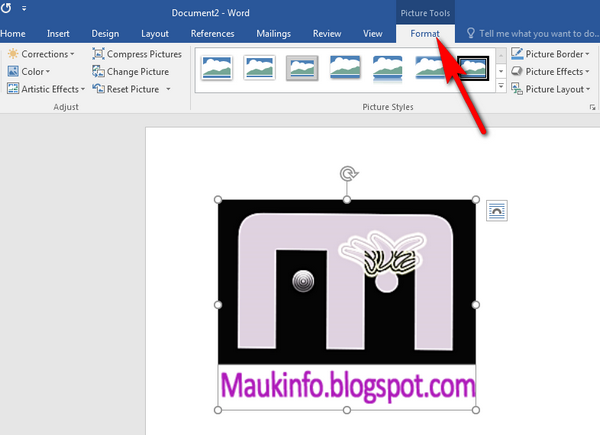600x435 pixels.
Task: Open the Artistic Effects dropdown
Action: pos(46,89)
